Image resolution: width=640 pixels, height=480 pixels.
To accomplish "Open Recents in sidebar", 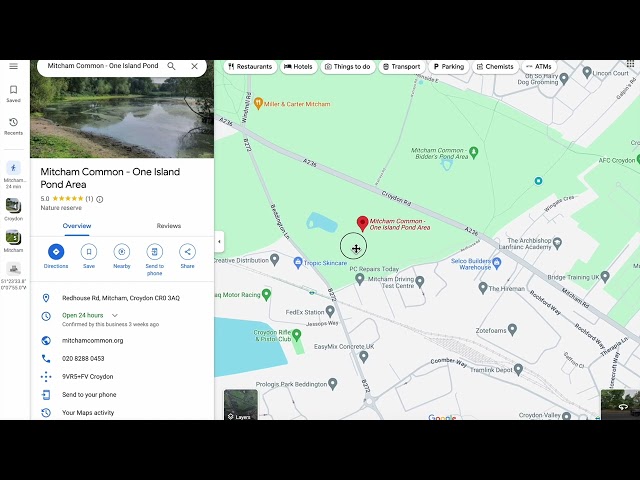I will pos(13,126).
